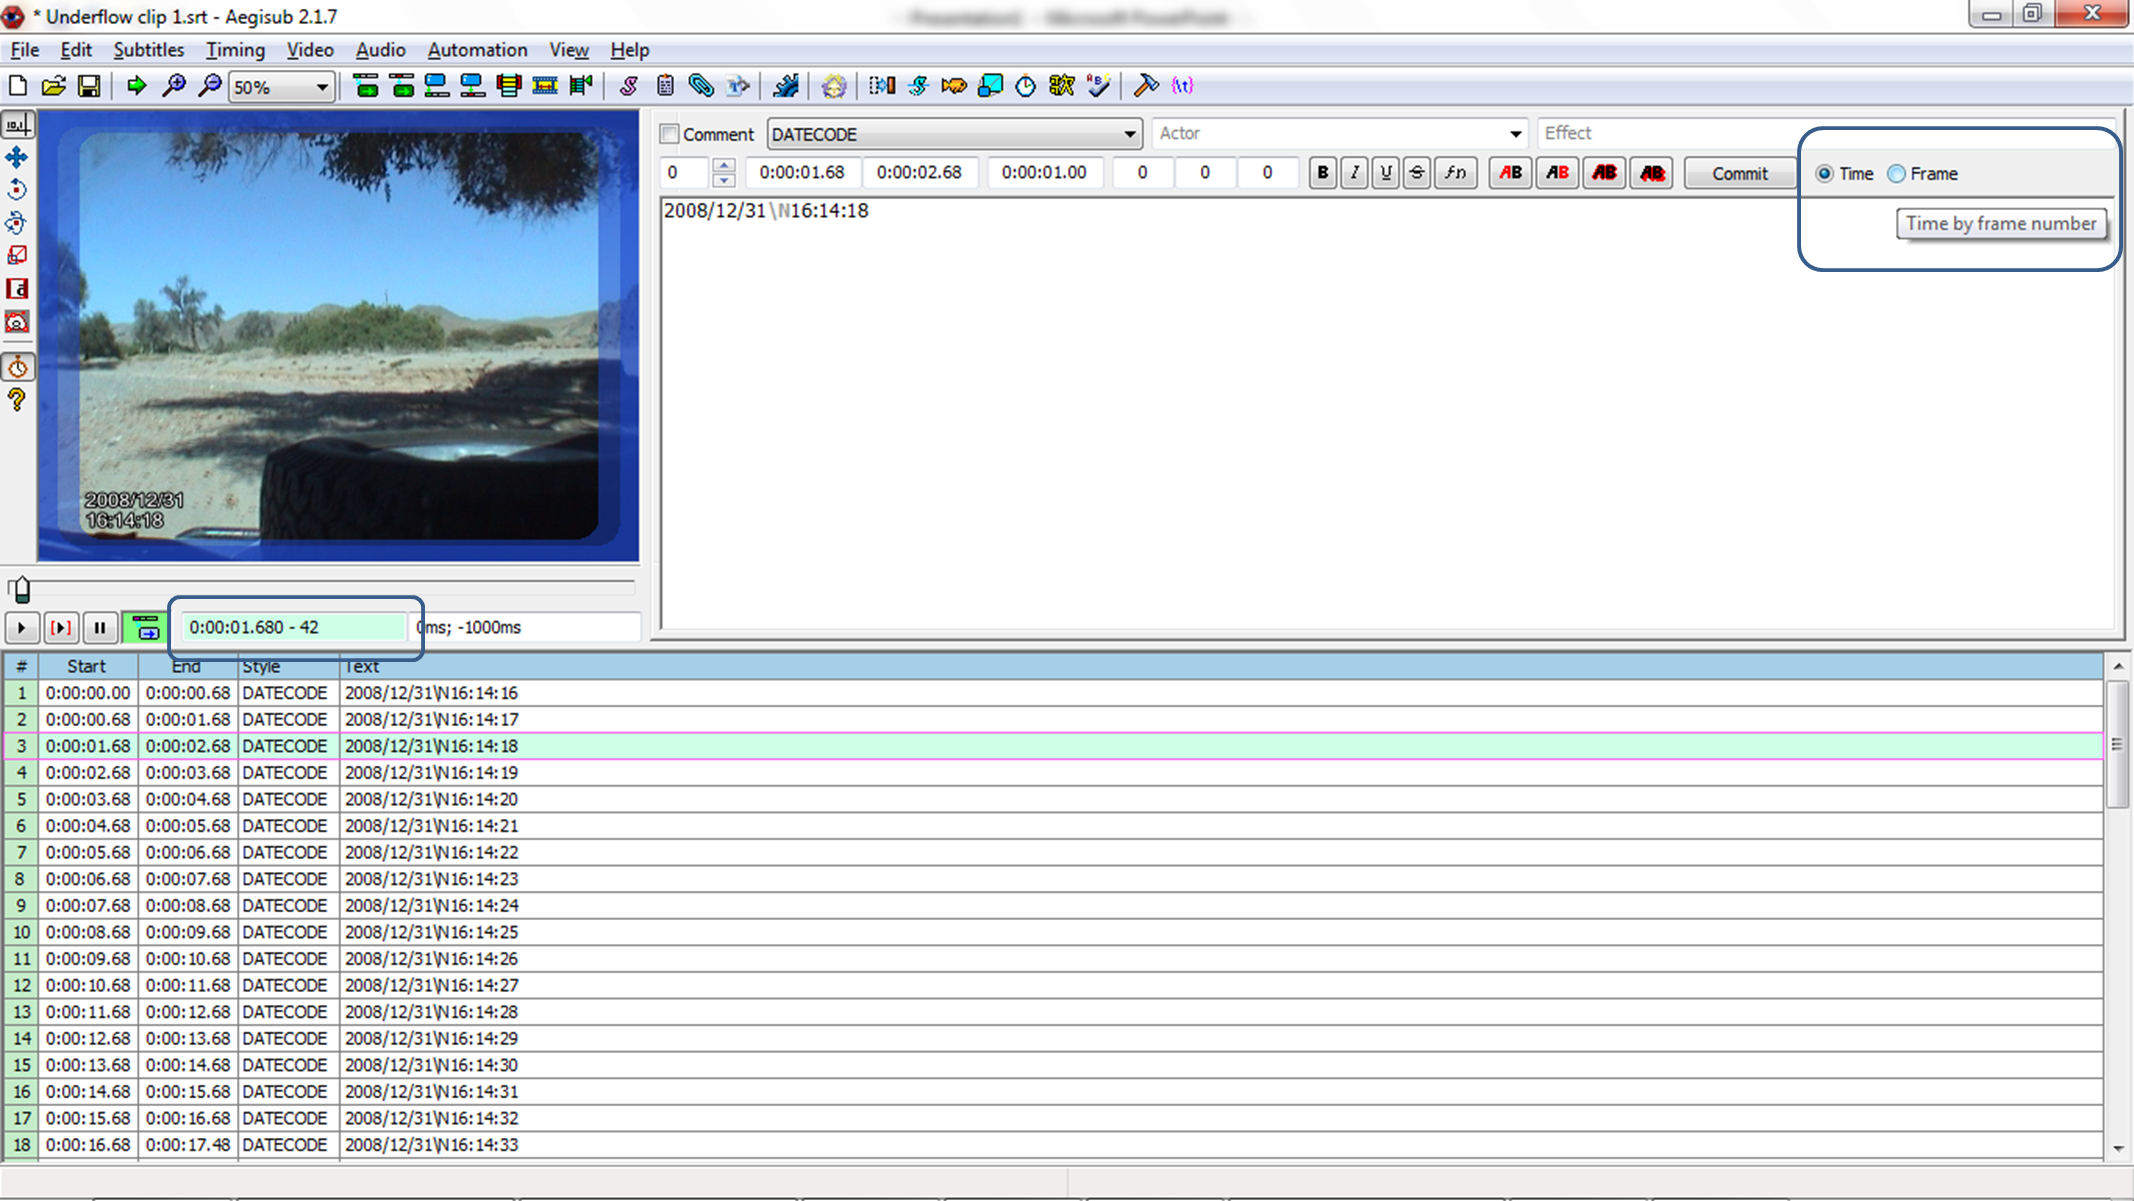Snap subtitle end to video icon

point(473,86)
